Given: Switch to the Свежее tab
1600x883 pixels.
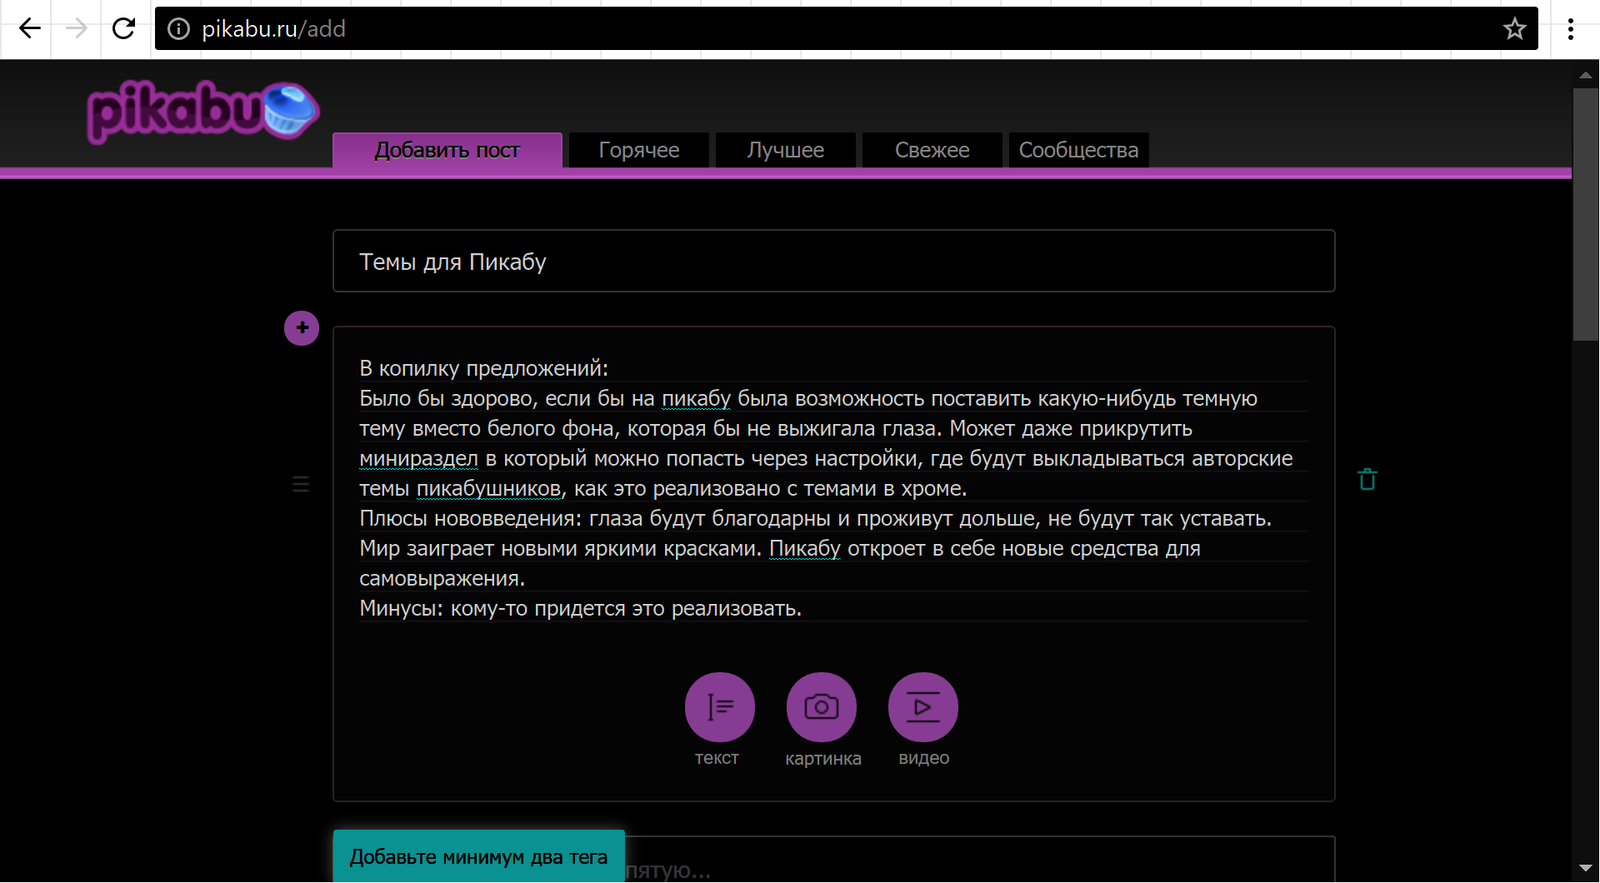Looking at the screenshot, I should pyautogui.click(x=932, y=150).
